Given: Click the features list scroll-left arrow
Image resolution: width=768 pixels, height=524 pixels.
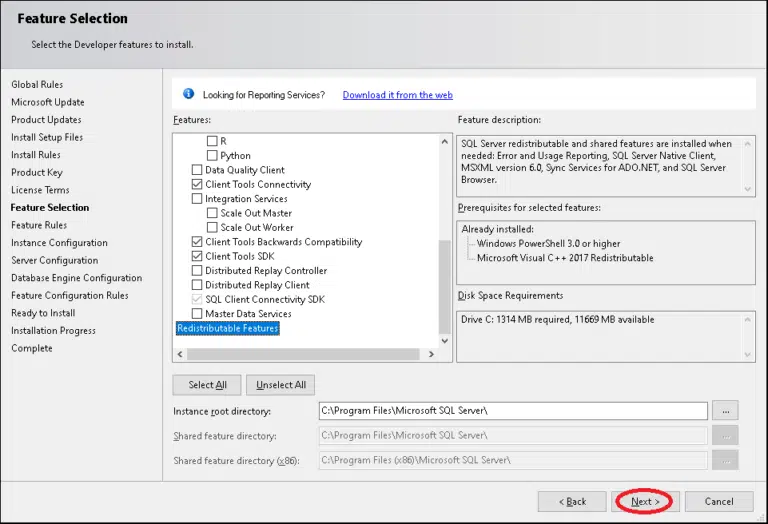Looking at the screenshot, I should click(180, 354).
